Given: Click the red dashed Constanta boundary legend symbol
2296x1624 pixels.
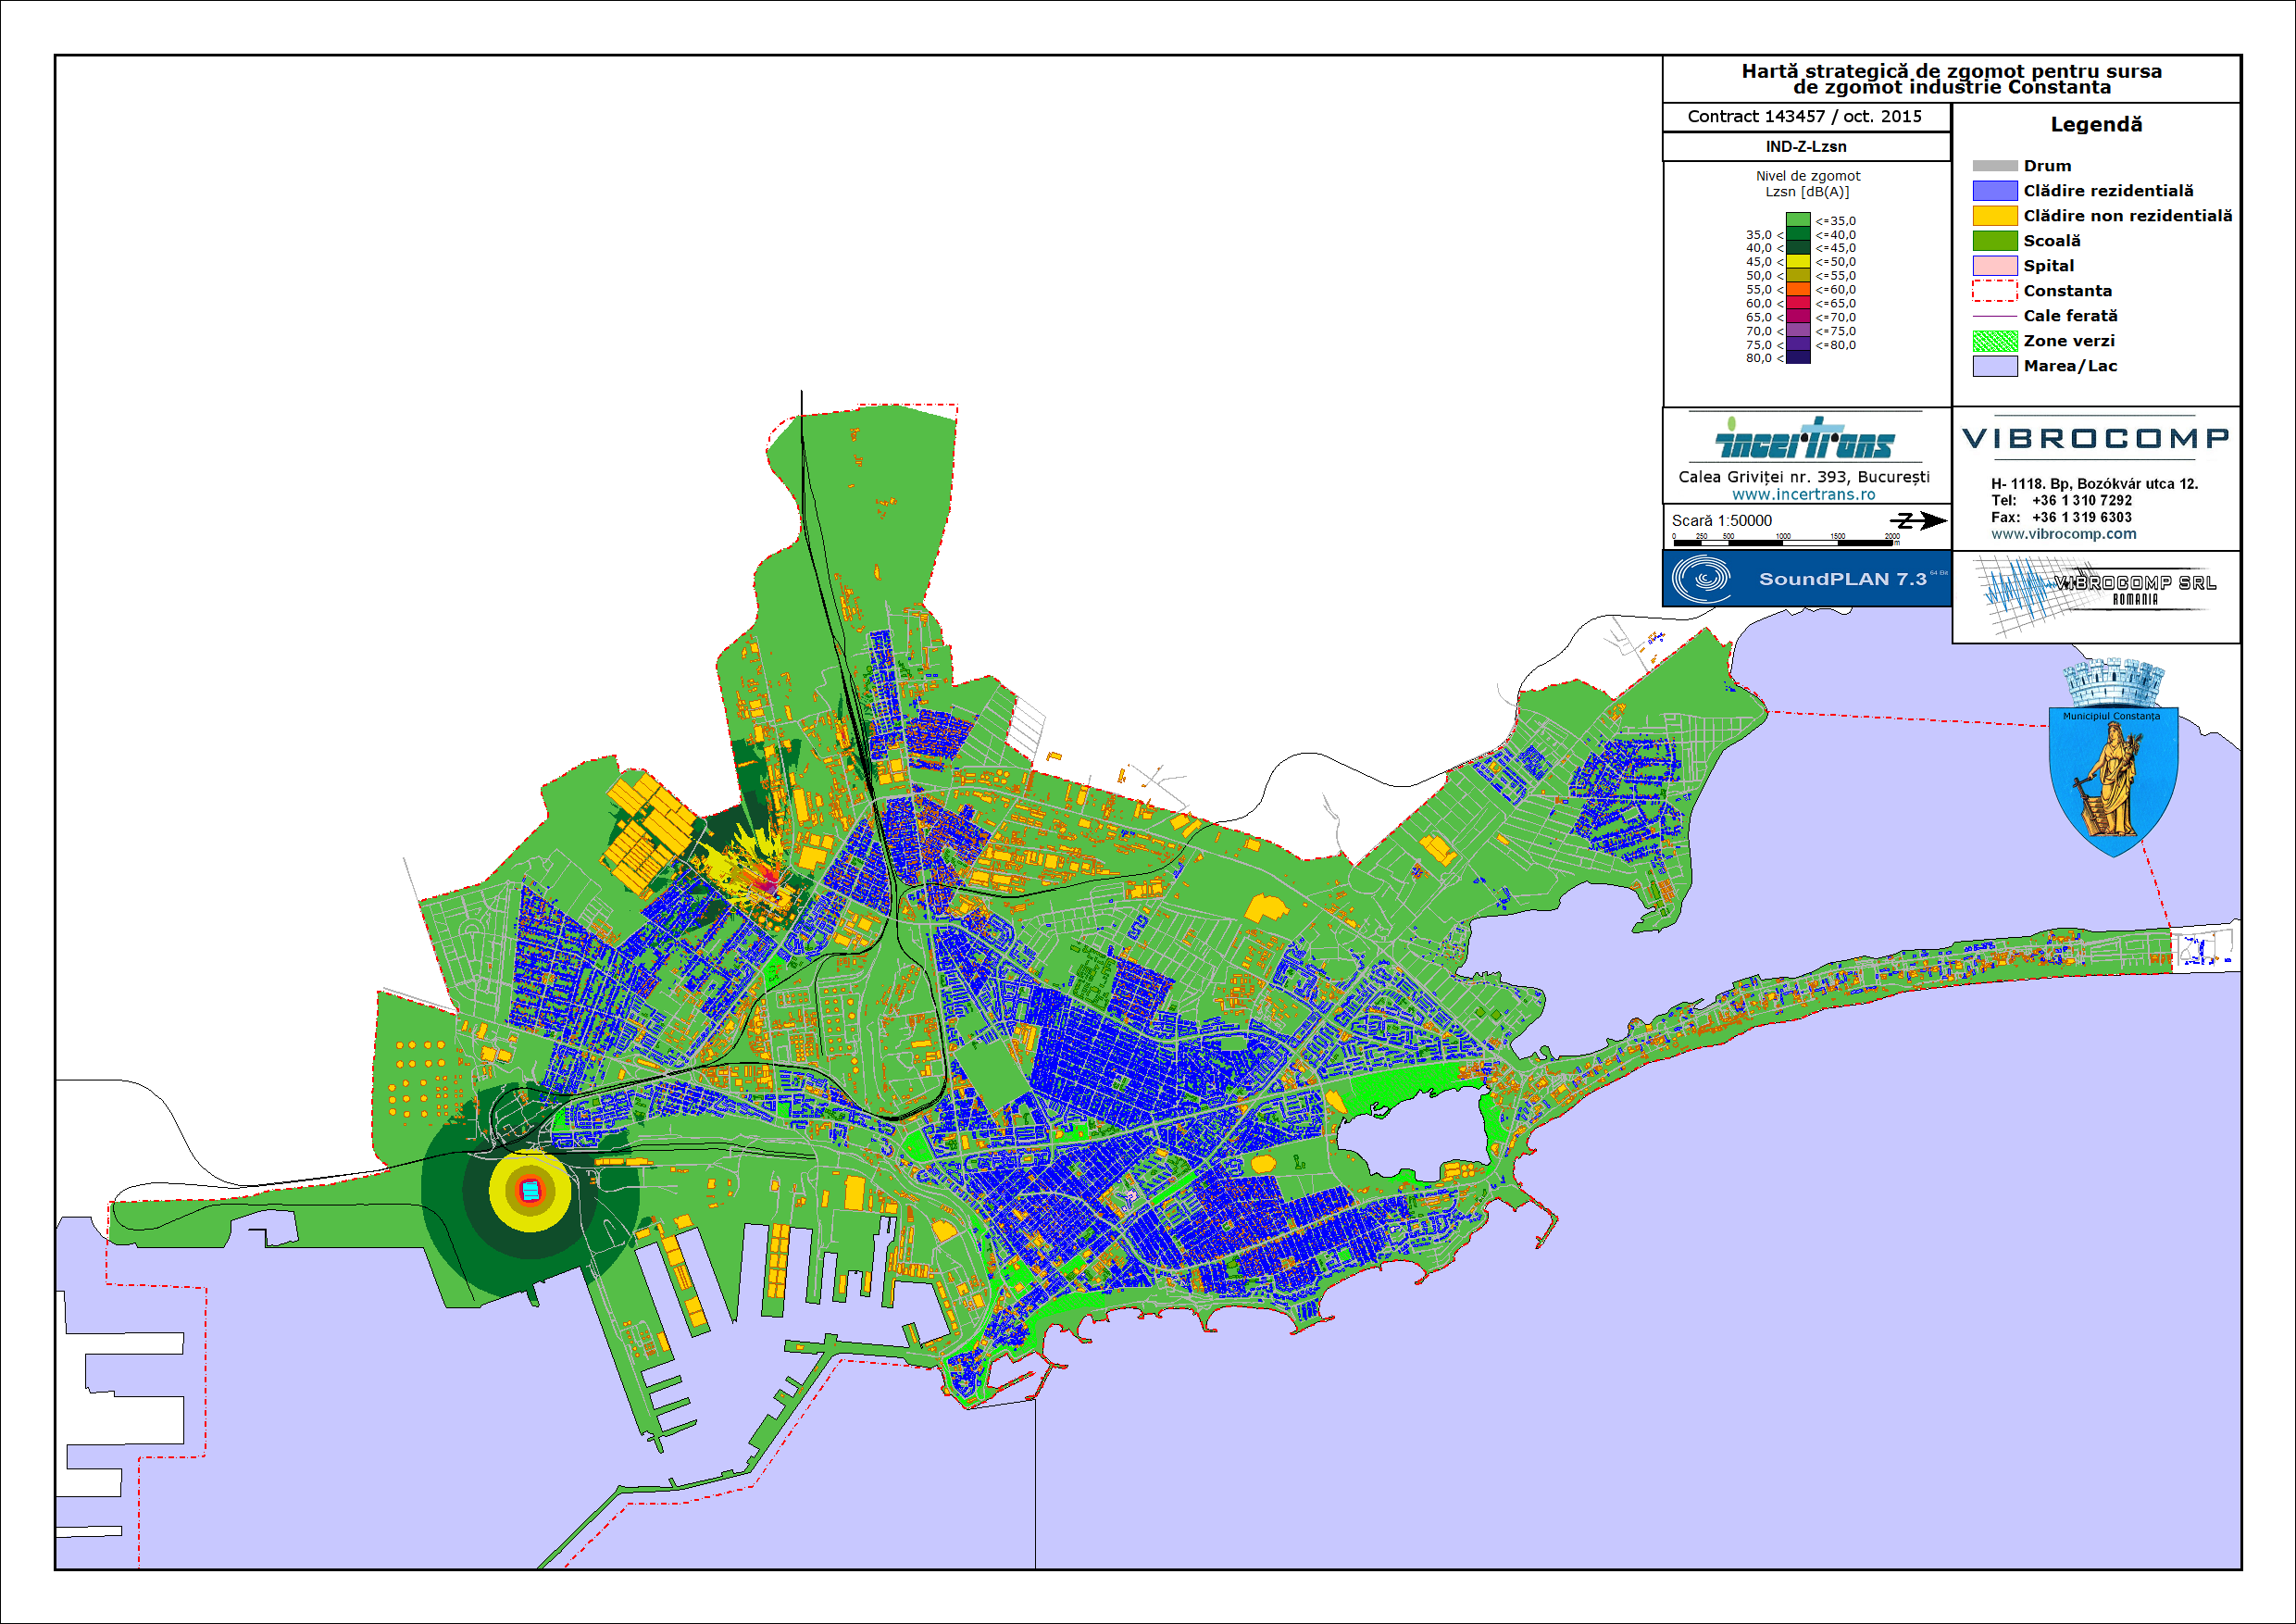Looking at the screenshot, I should point(1994,291).
